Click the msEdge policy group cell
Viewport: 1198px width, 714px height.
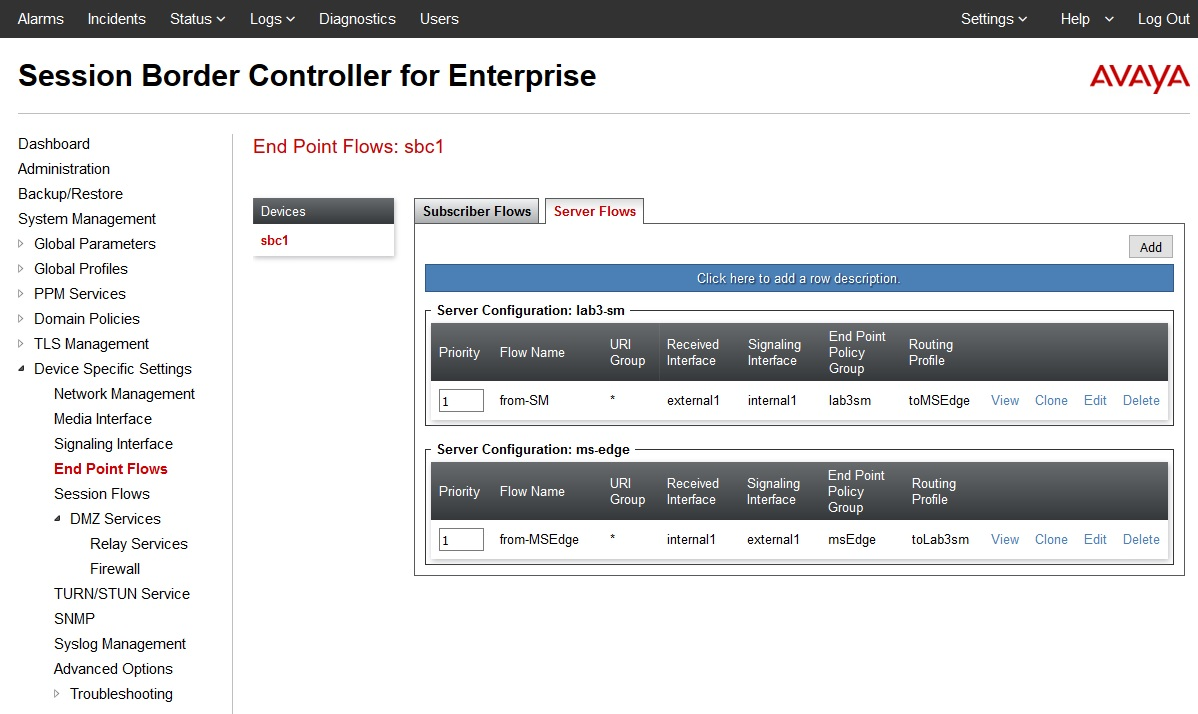[x=852, y=539]
